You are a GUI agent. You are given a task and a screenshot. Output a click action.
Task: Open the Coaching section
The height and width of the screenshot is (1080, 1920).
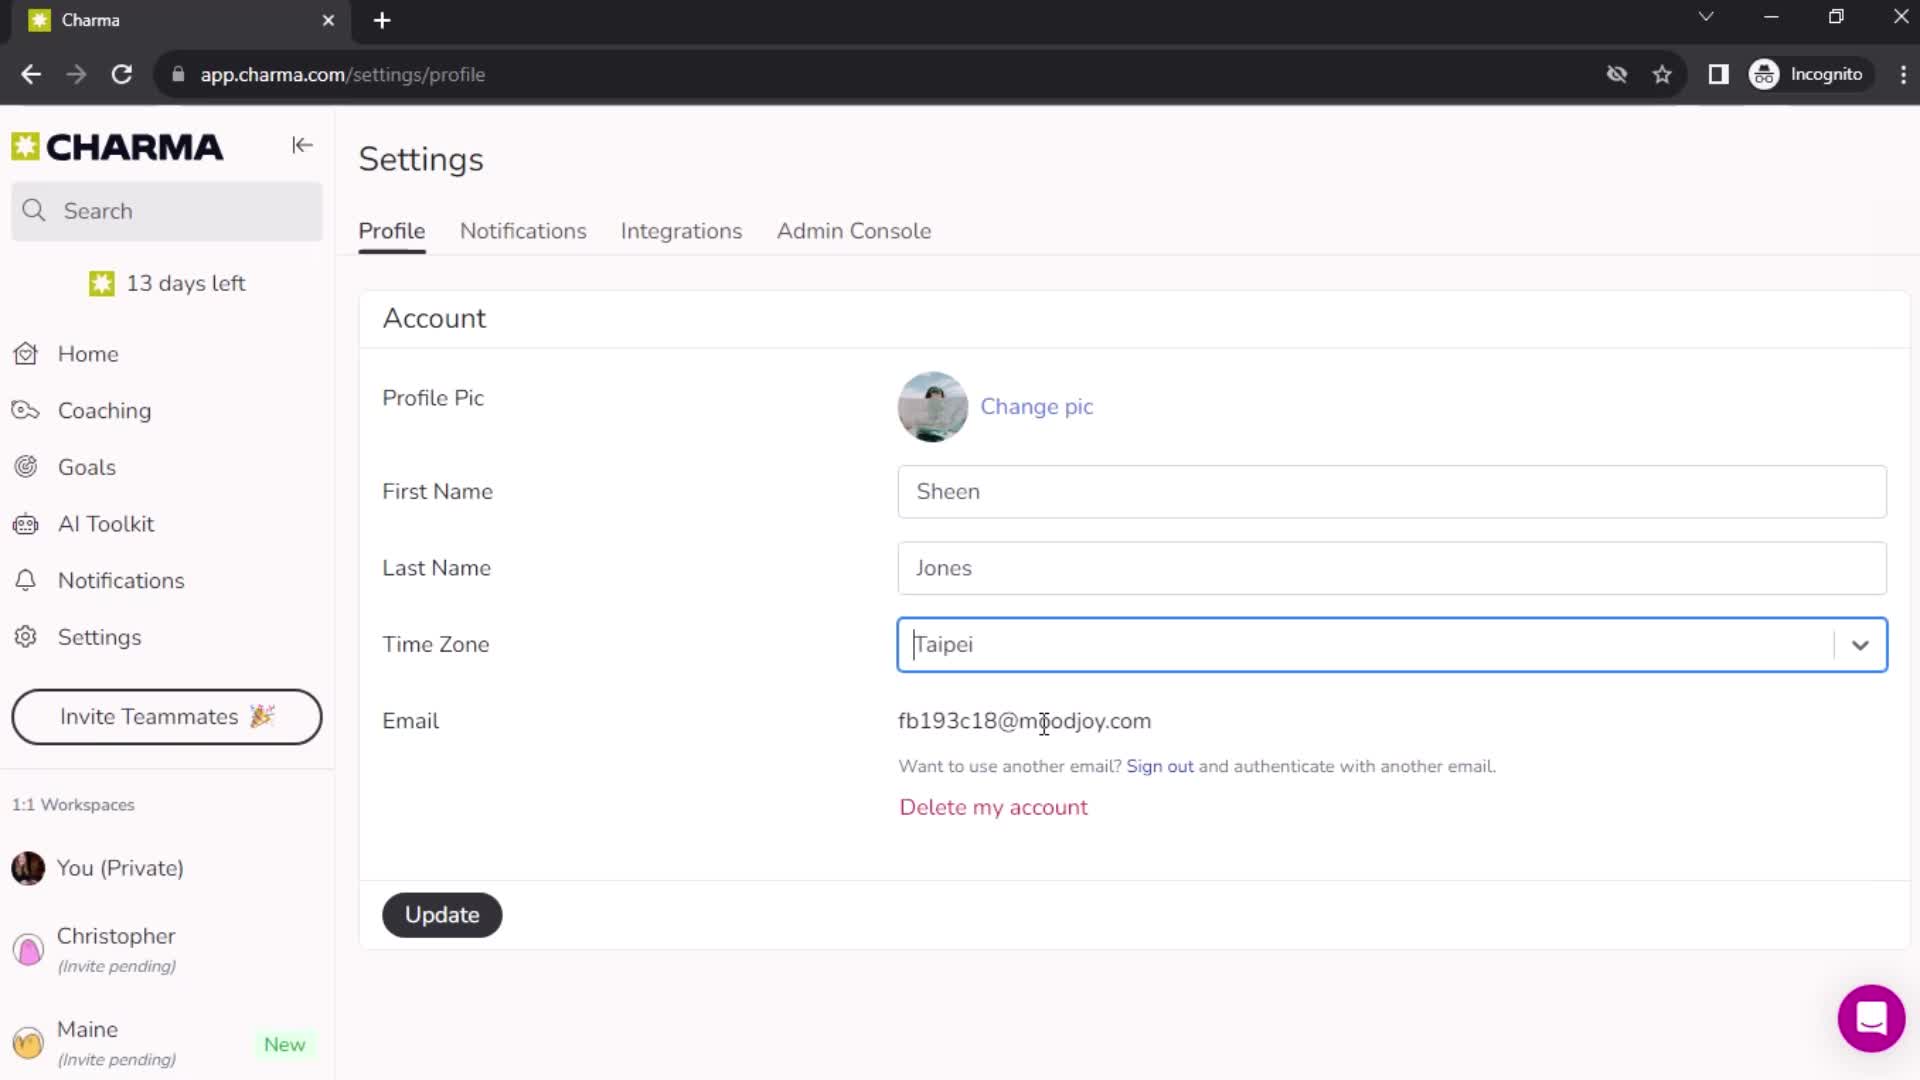(x=104, y=410)
